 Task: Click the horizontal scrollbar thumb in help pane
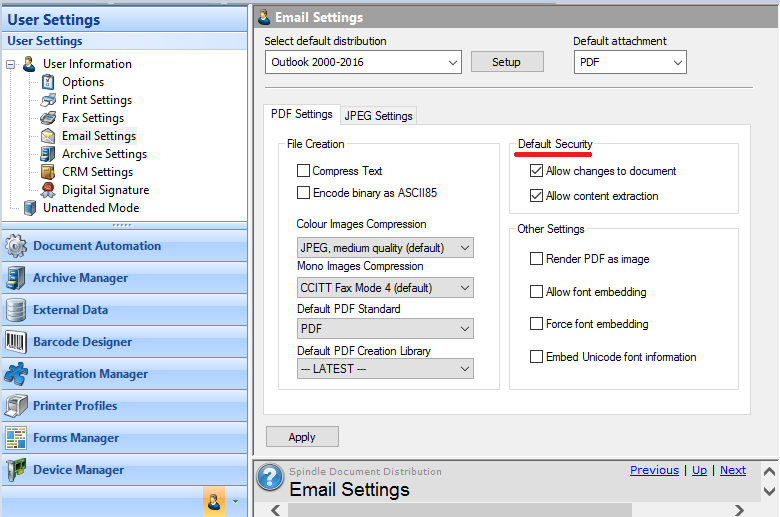(460, 510)
